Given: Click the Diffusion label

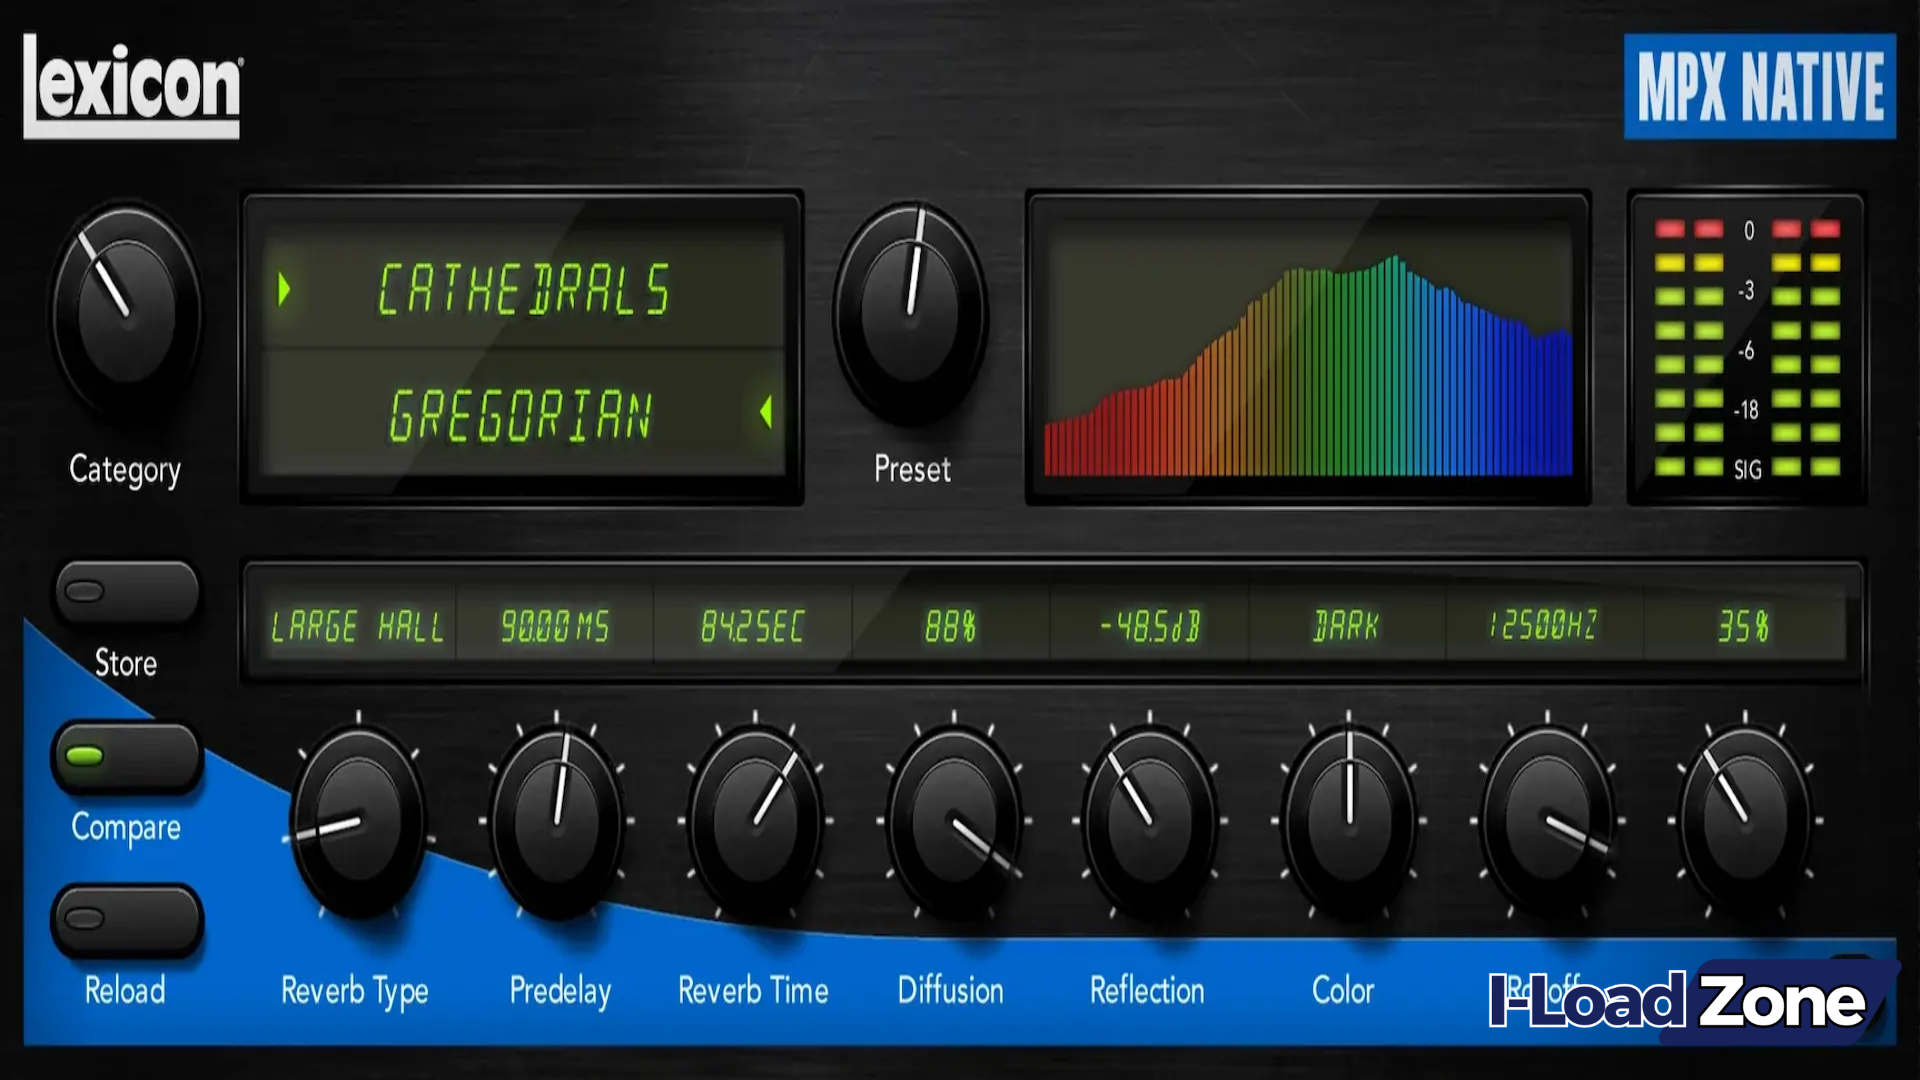Looking at the screenshot, I should pyautogui.click(x=950, y=990).
